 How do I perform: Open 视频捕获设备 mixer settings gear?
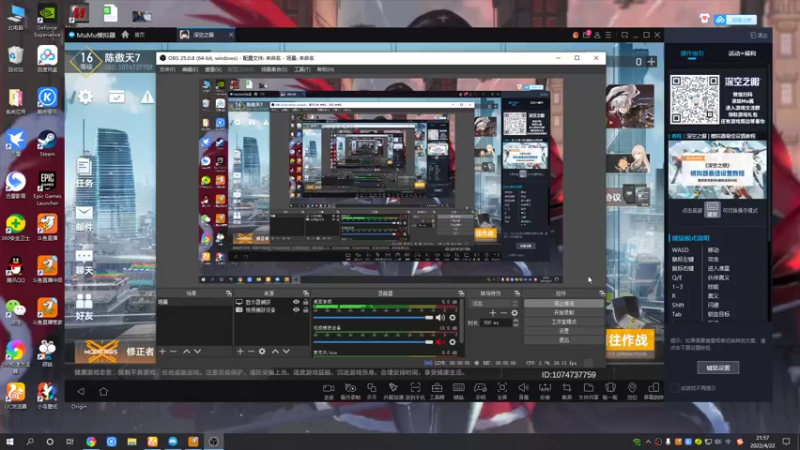coord(453,342)
